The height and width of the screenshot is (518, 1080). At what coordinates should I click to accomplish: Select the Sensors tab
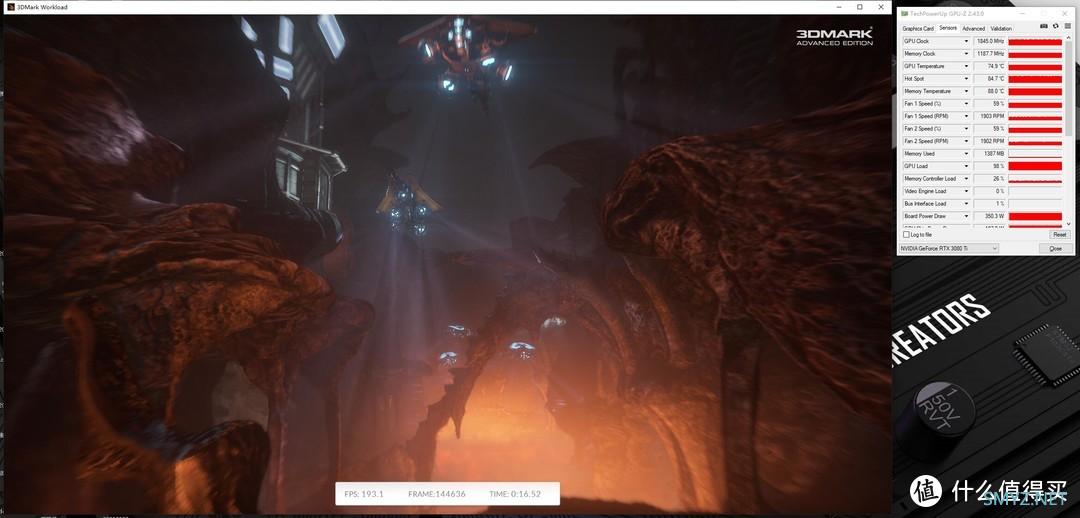tap(948, 28)
